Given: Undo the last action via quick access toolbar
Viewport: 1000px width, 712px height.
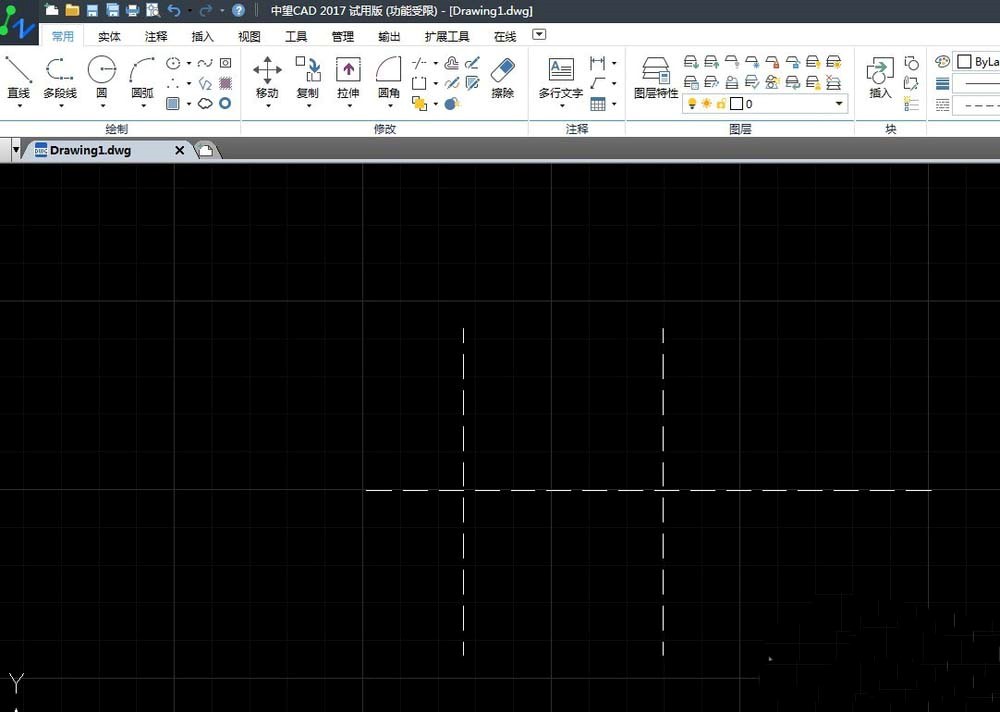Looking at the screenshot, I should point(172,10).
